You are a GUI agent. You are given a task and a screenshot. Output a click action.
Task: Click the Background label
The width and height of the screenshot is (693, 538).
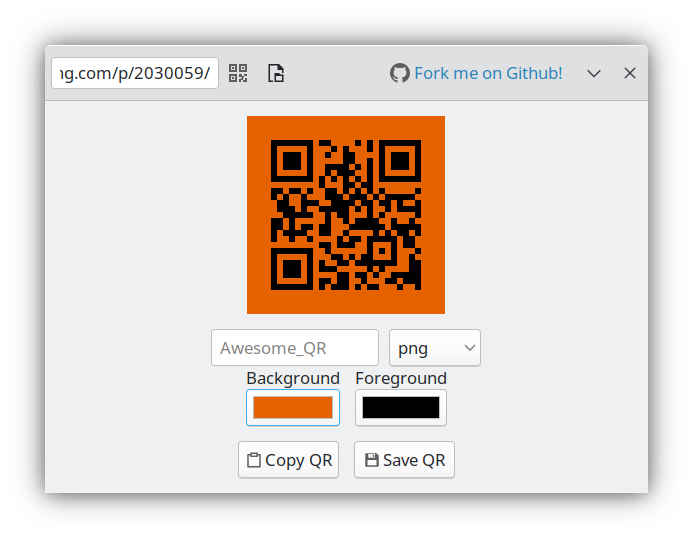pos(293,378)
